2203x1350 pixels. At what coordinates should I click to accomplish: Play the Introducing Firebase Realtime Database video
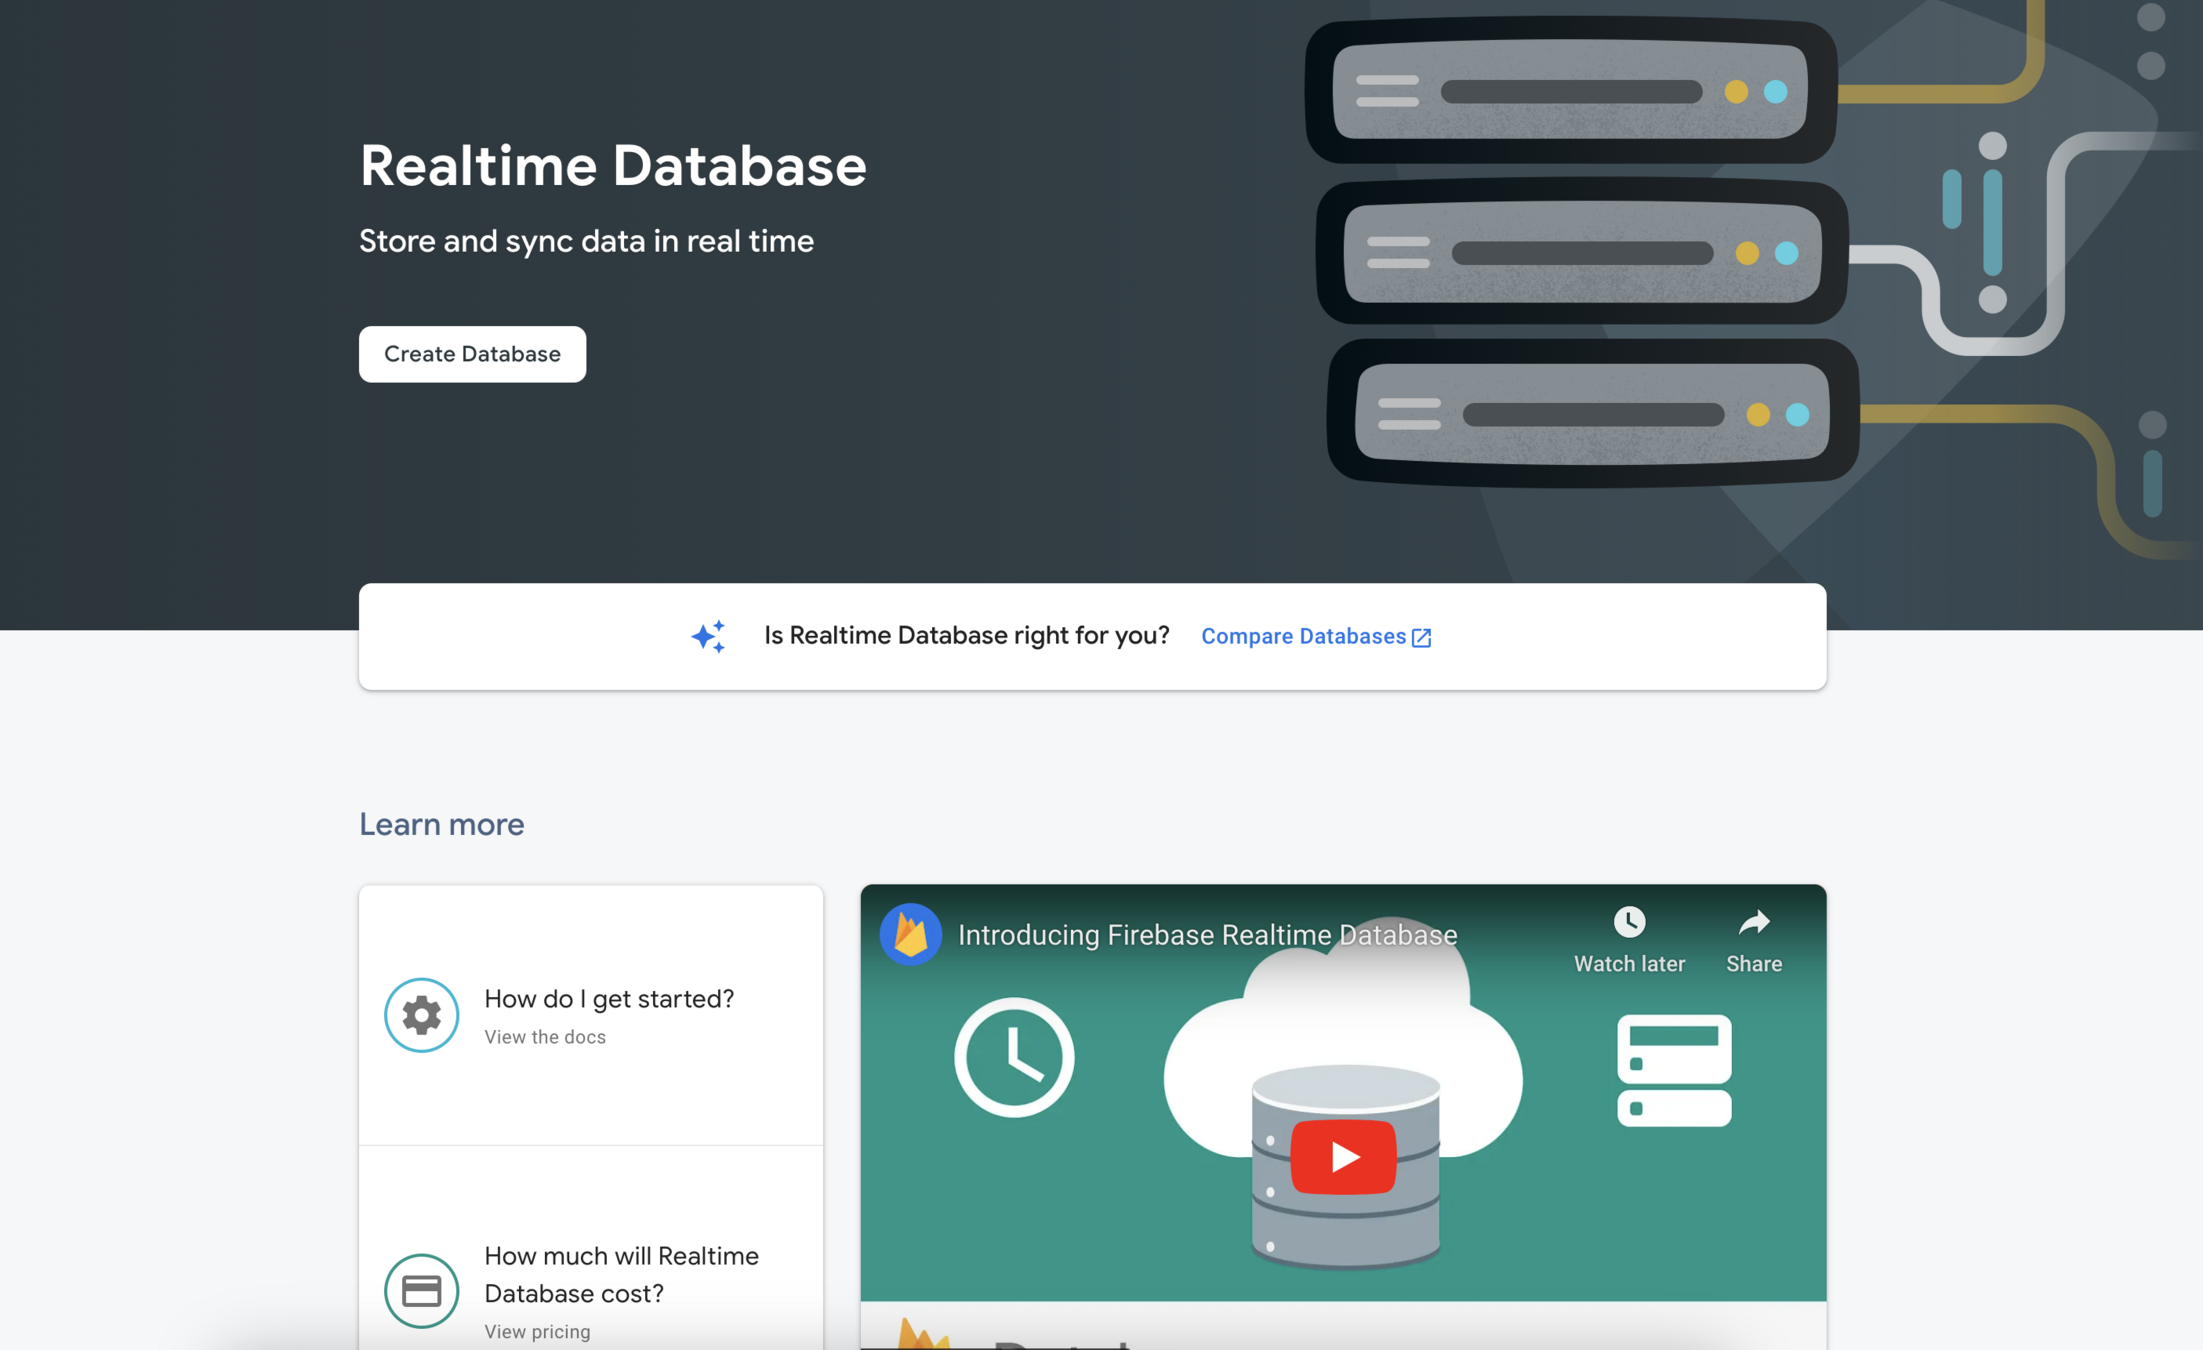click(x=1342, y=1156)
